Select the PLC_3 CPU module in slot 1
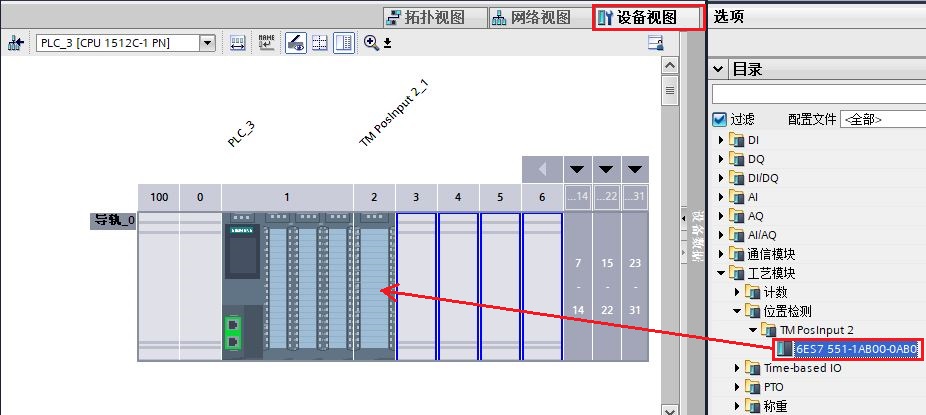This screenshot has height=415, width=926. click(288, 286)
